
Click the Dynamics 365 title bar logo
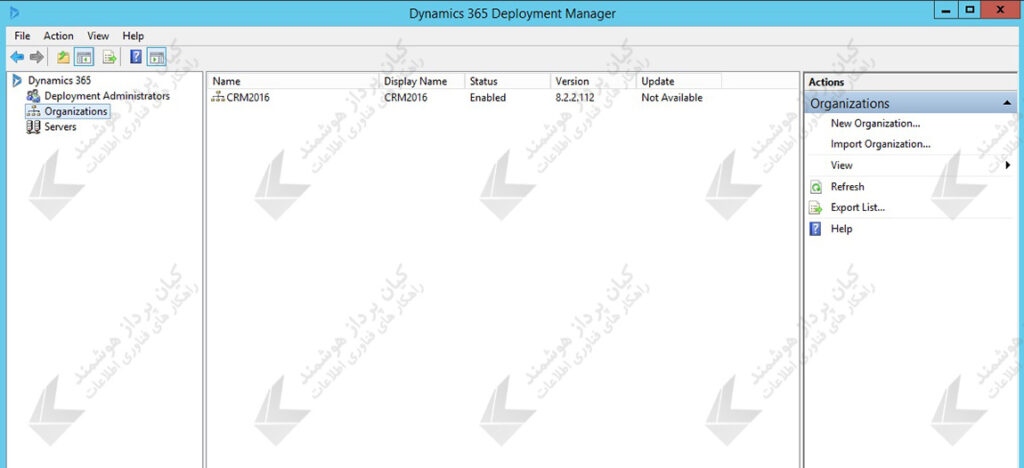coord(14,12)
